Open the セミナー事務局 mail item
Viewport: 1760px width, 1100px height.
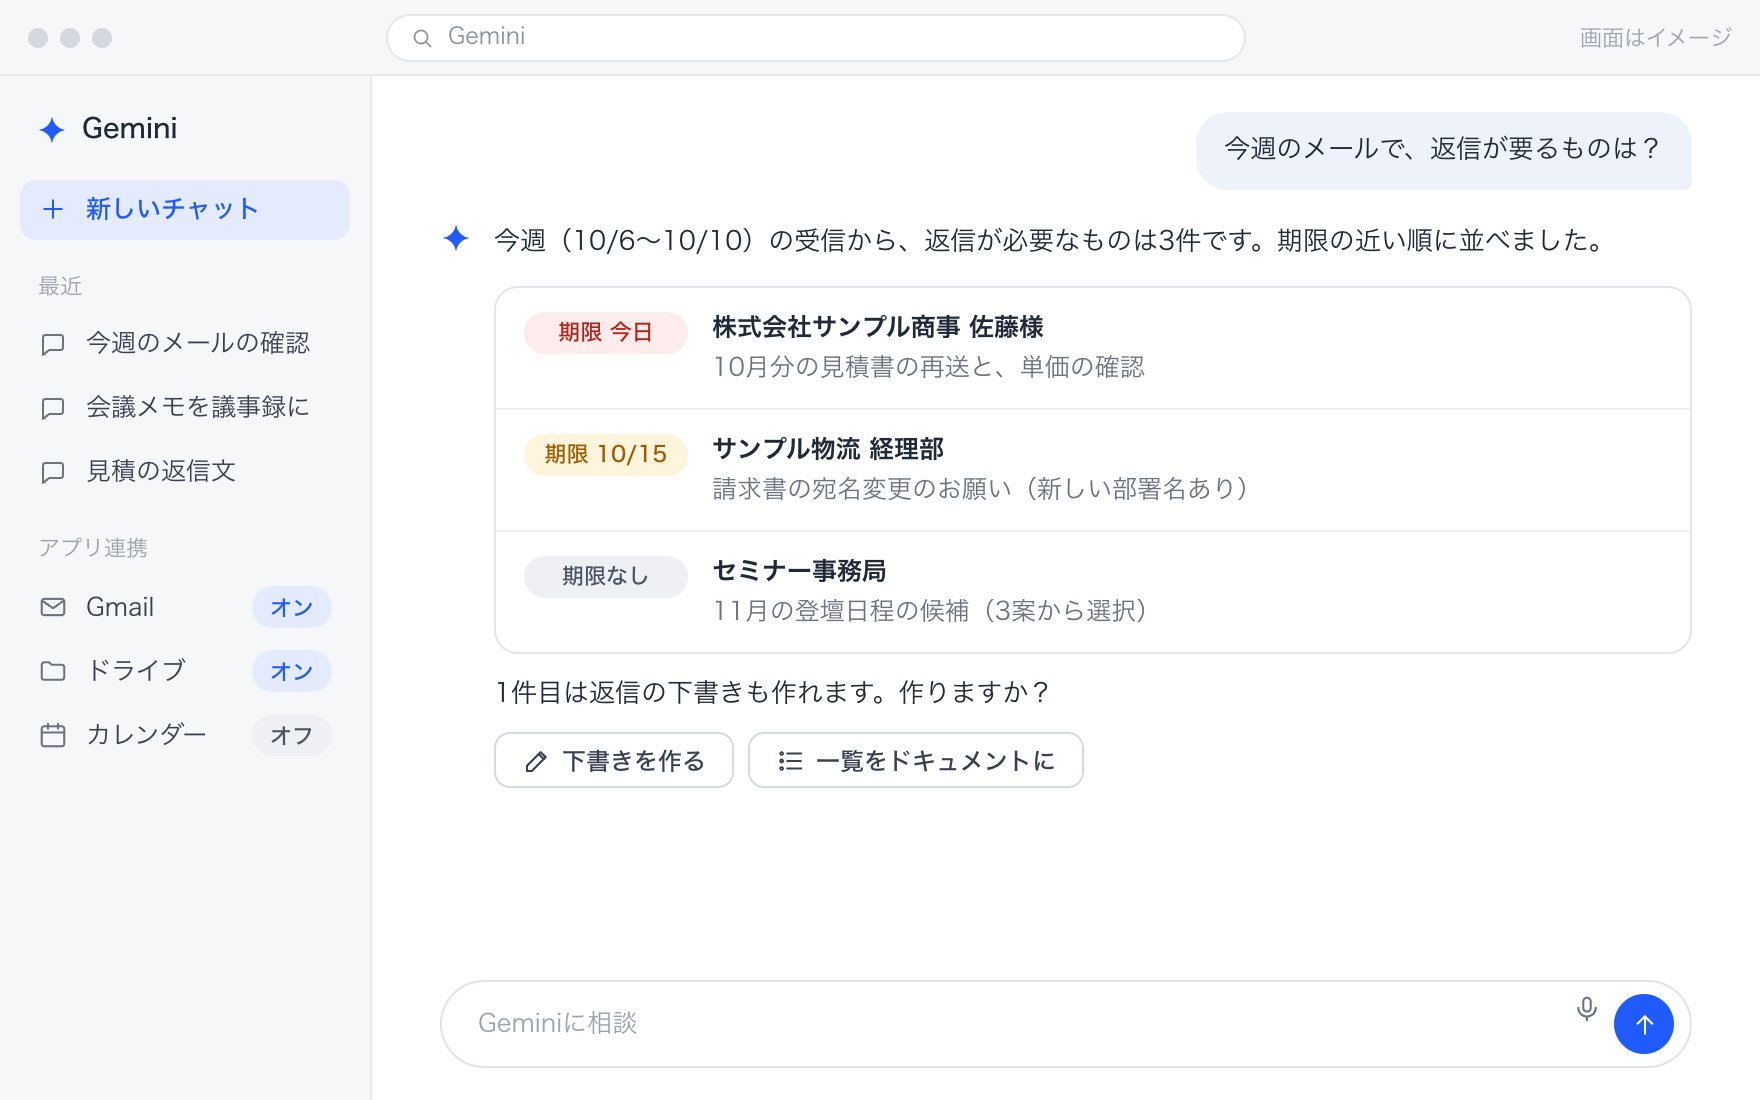[1093, 592]
